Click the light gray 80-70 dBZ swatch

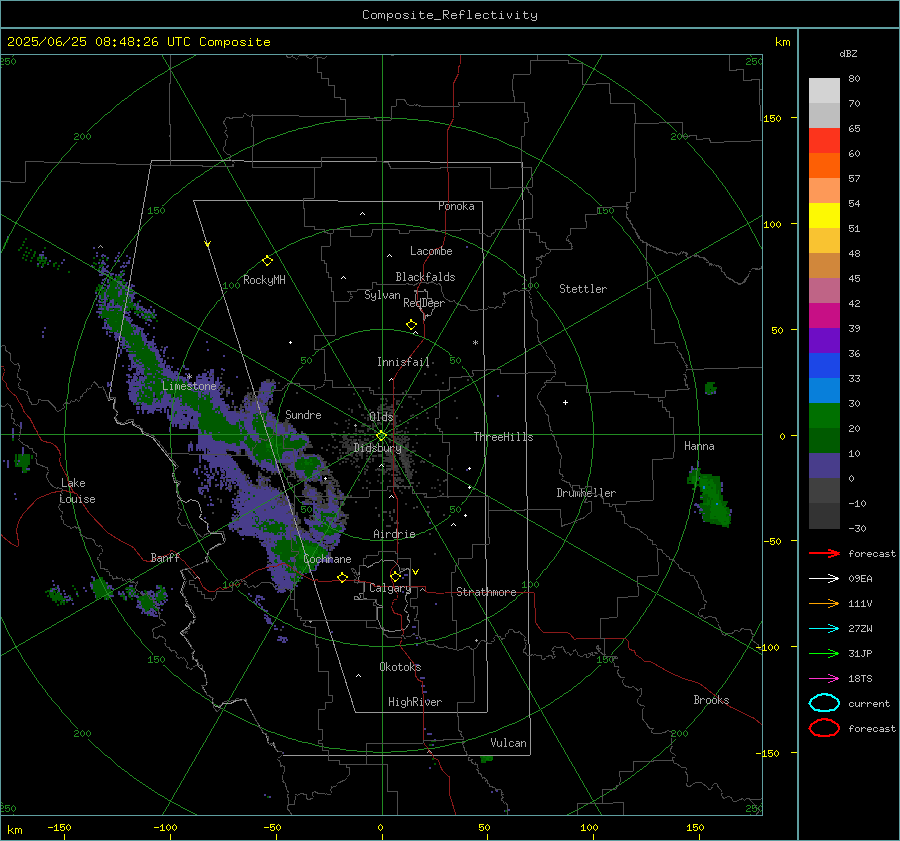pyautogui.click(x=824, y=91)
